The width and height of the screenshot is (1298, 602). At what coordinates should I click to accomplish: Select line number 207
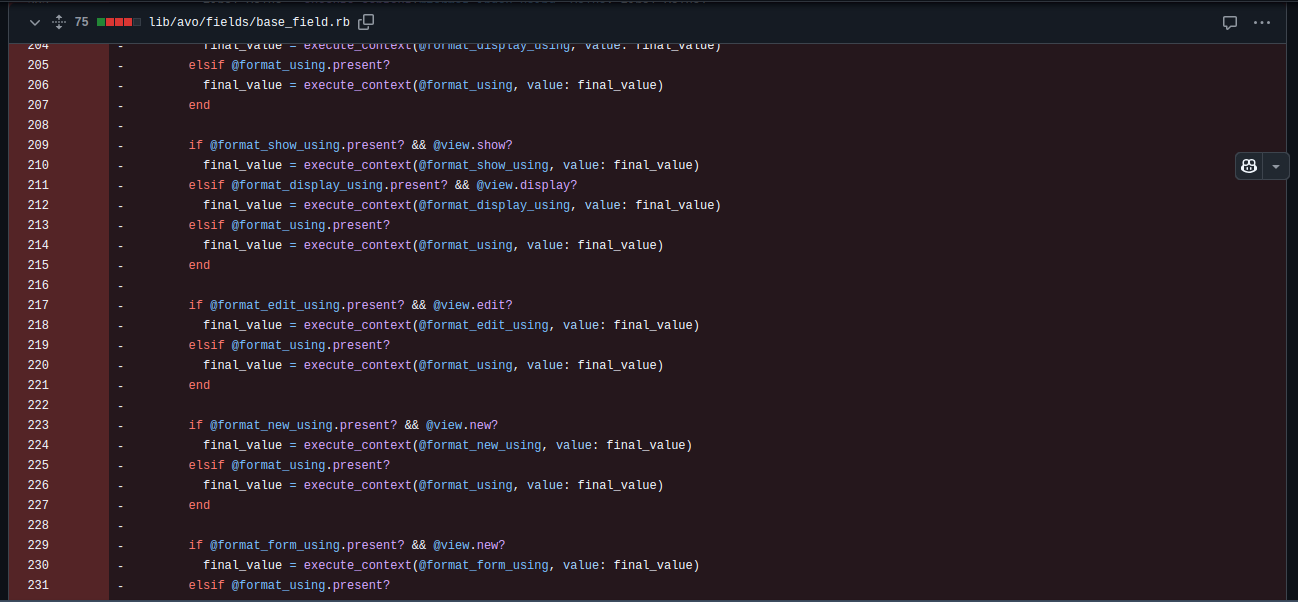(x=38, y=105)
